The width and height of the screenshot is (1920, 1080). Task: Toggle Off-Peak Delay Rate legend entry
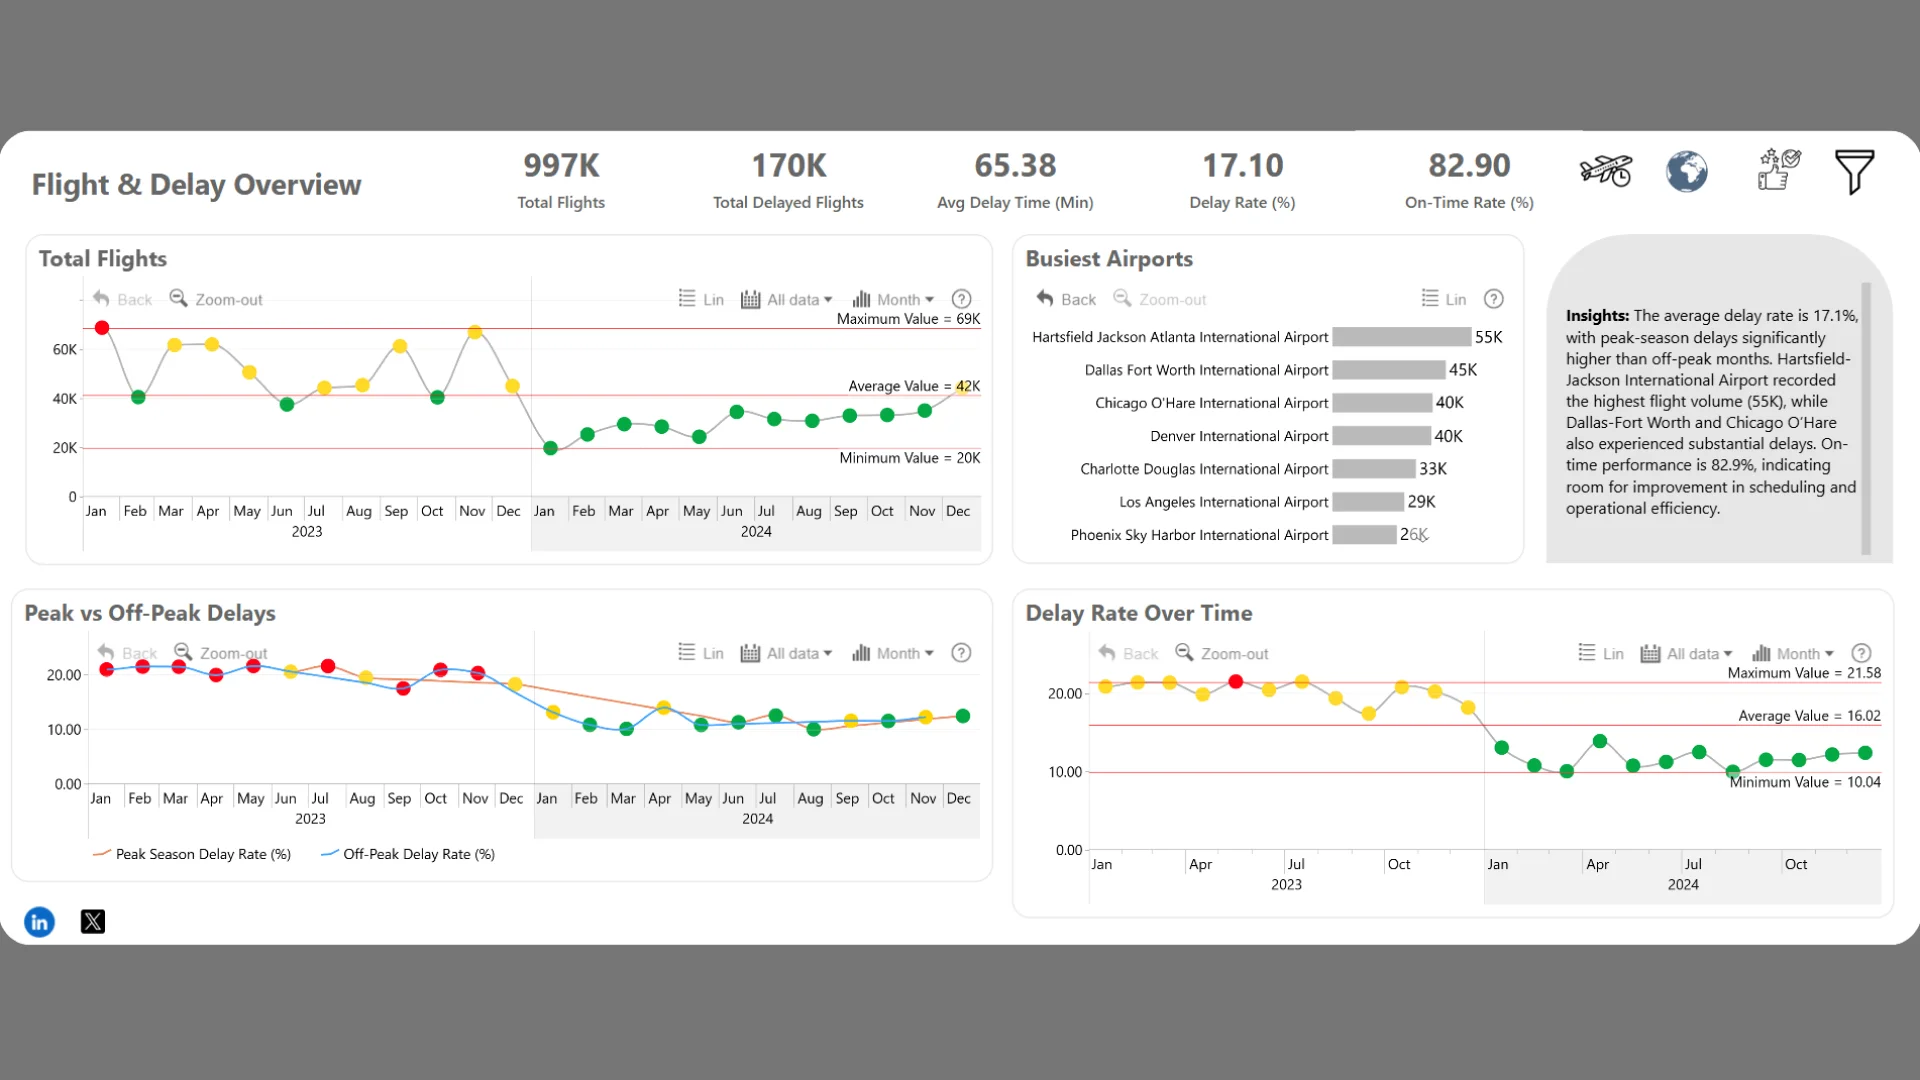click(x=408, y=854)
